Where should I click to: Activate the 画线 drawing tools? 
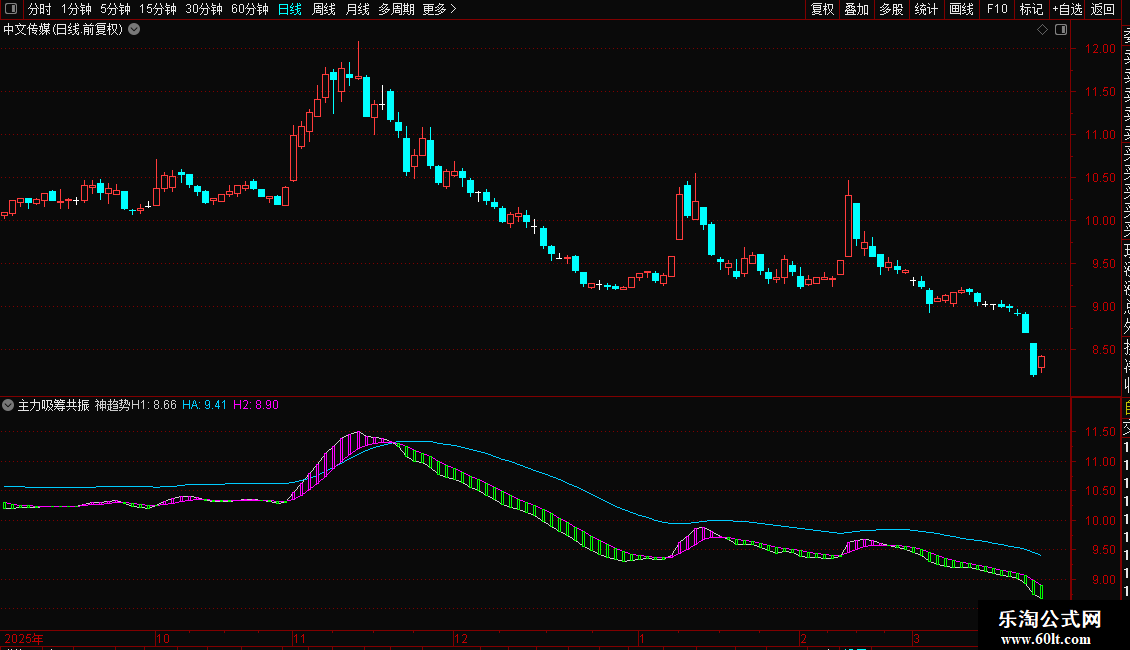pos(961,9)
